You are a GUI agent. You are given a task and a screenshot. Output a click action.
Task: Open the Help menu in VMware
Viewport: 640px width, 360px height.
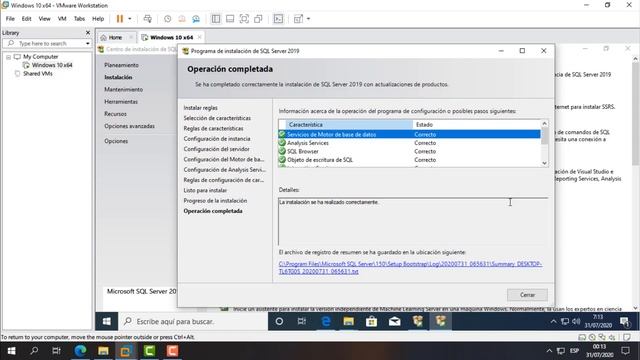coord(98,19)
